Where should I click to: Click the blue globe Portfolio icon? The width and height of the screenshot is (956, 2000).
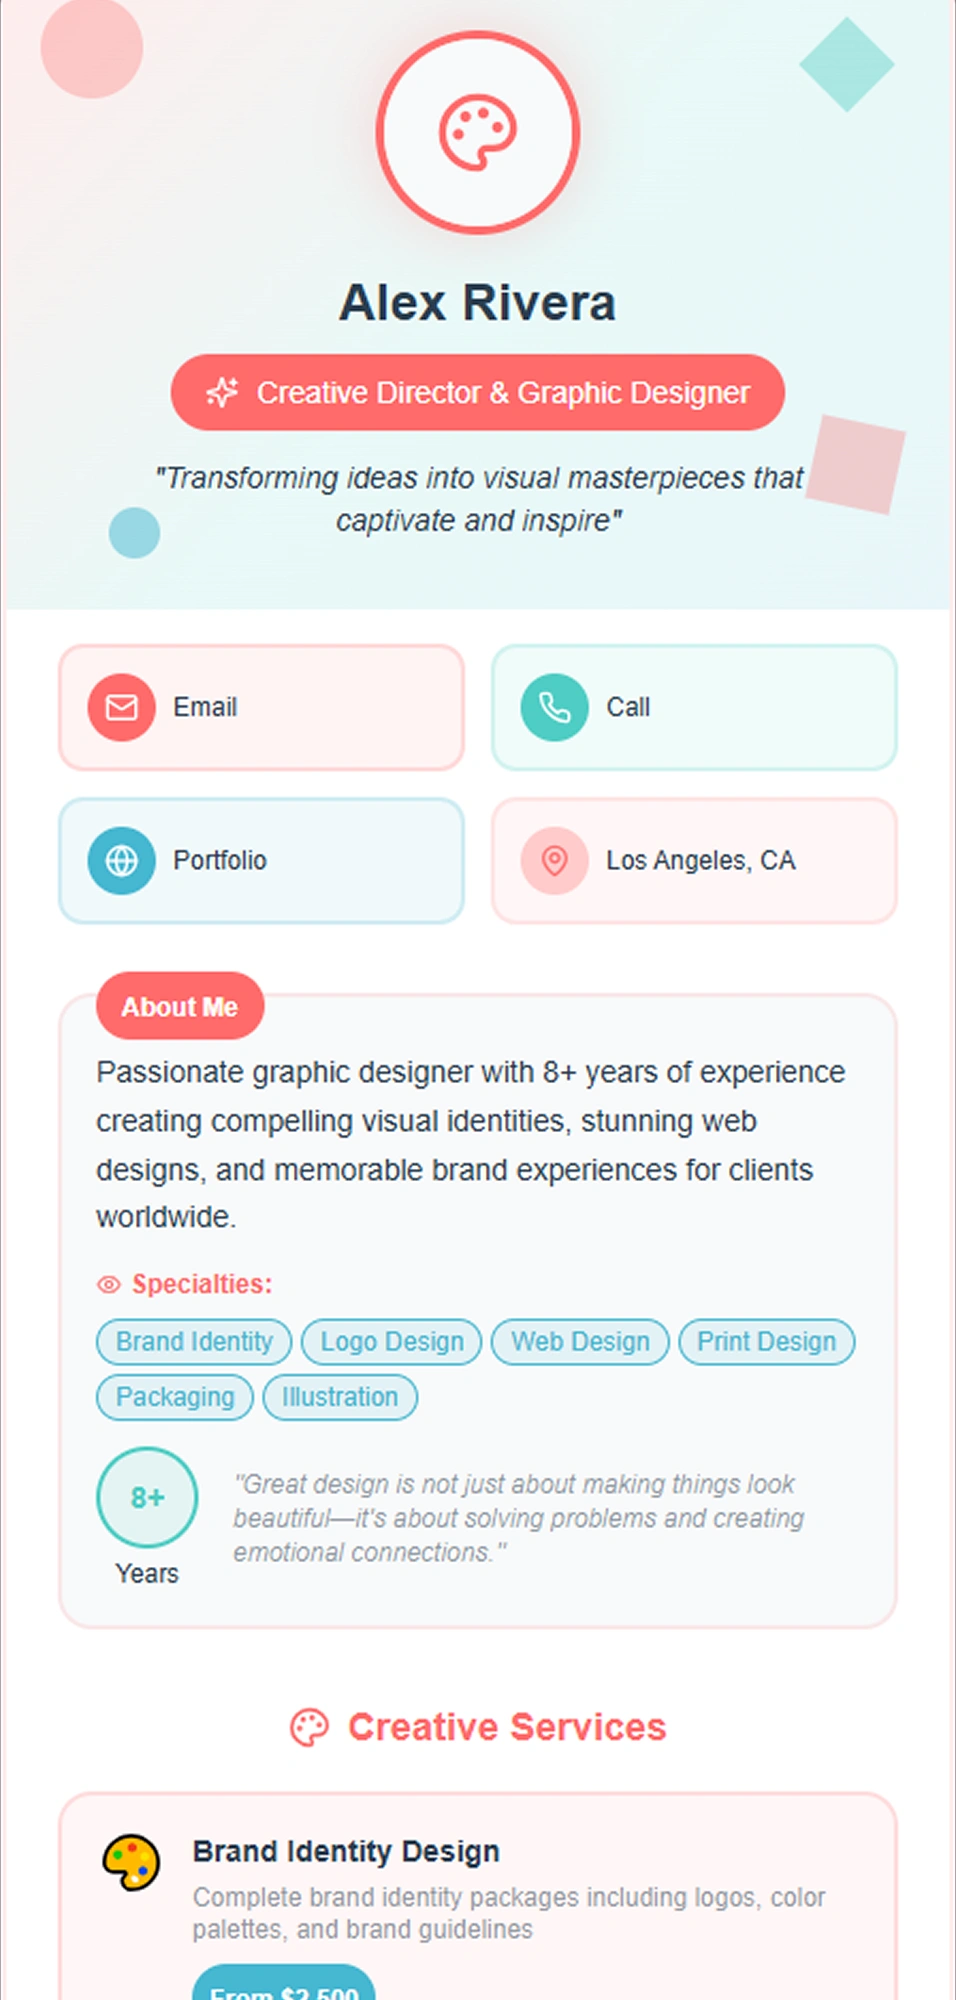tap(122, 860)
